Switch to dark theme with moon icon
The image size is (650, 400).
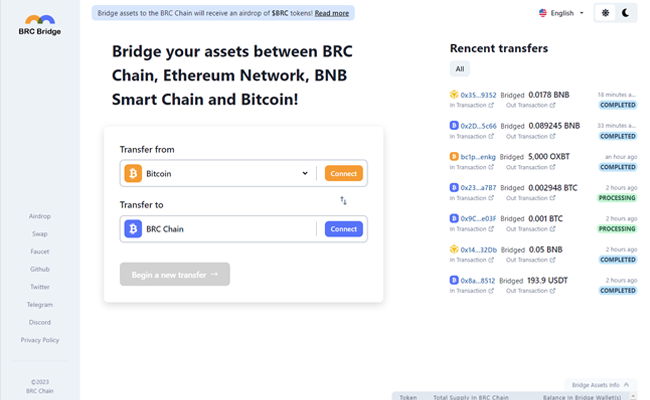pos(626,13)
